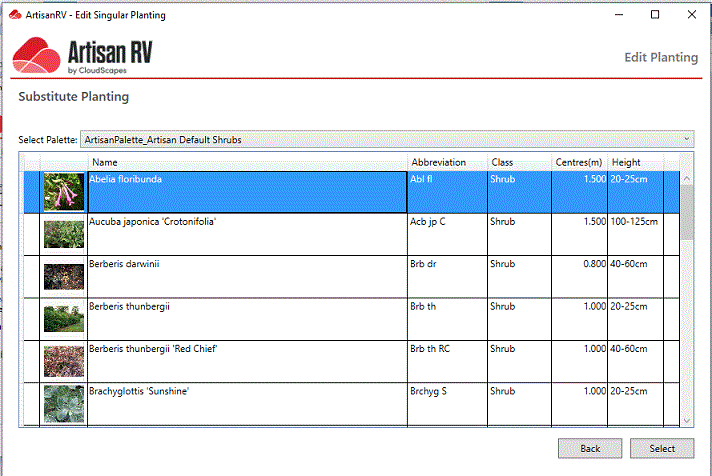Pick the Berberis thunbergii 'Red Chief' thumbnail
This screenshot has height=476, width=712.
(64, 361)
